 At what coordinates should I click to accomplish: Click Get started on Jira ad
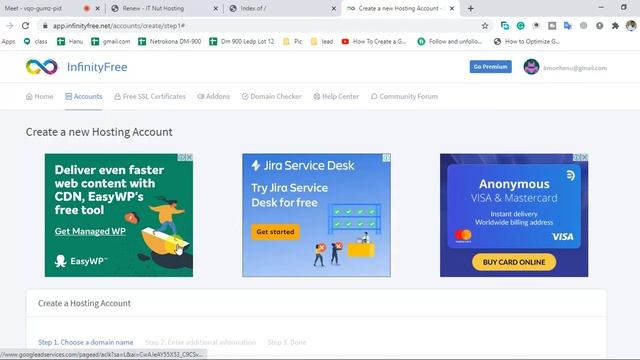tap(275, 232)
